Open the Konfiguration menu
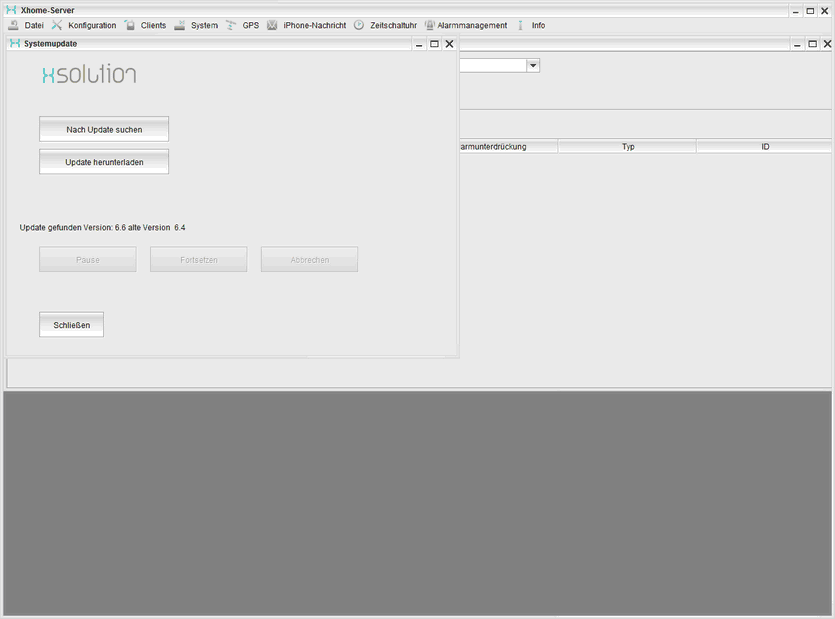The width and height of the screenshot is (835, 619). [92, 25]
